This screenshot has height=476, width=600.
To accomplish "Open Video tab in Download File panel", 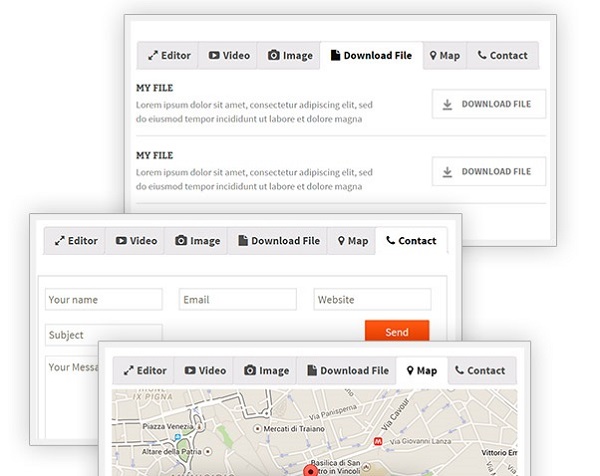I will 228,55.
